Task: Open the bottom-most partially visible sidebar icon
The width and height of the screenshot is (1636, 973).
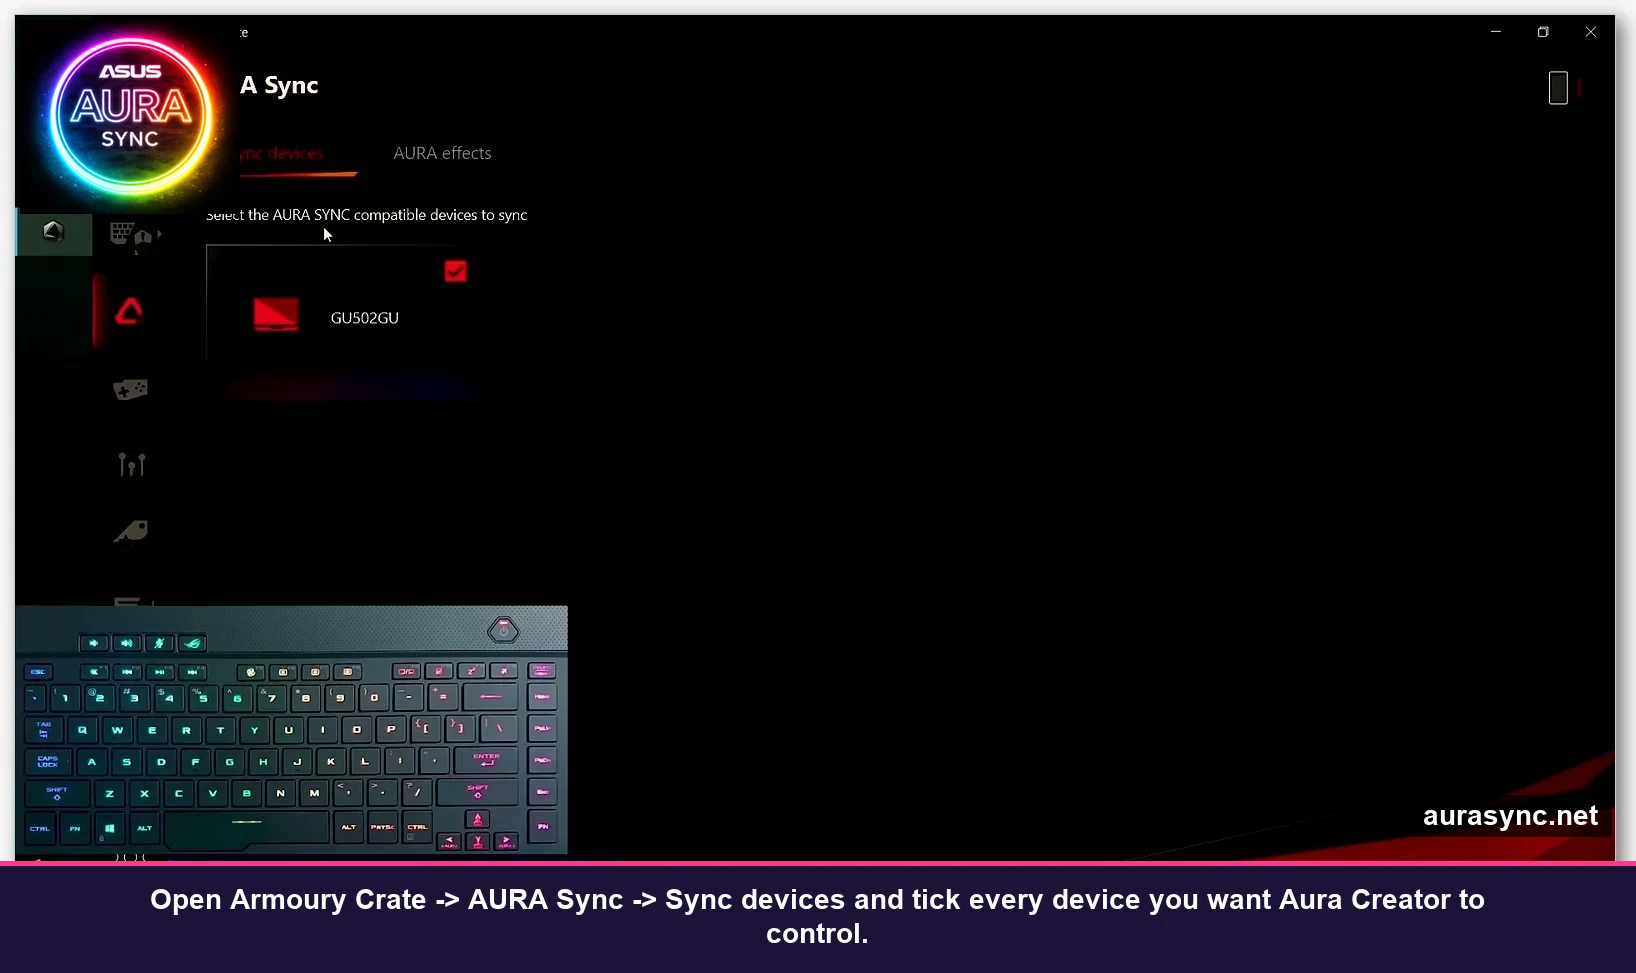Action: click(x=129, y=603)
